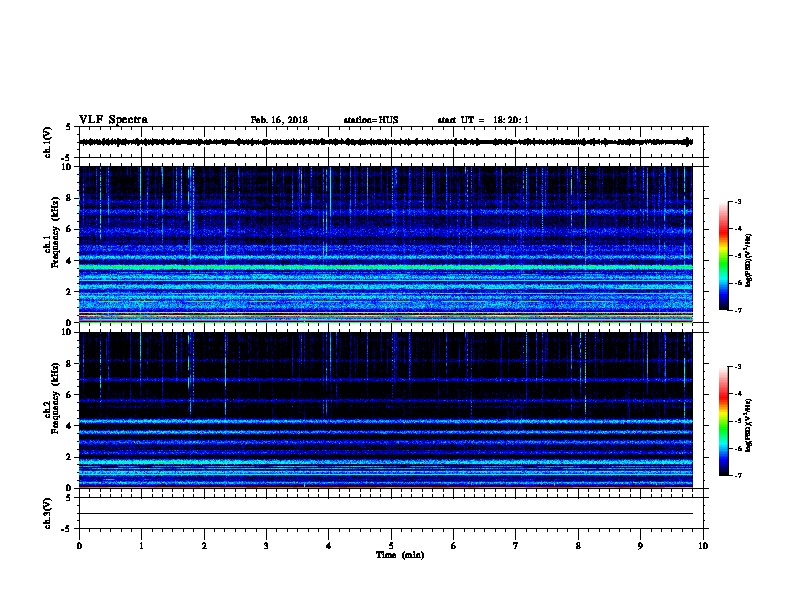This screenshot has width=792, height=612.
Task: Select the date text "Feb. 16, 2018"
Action: point(279,120)
